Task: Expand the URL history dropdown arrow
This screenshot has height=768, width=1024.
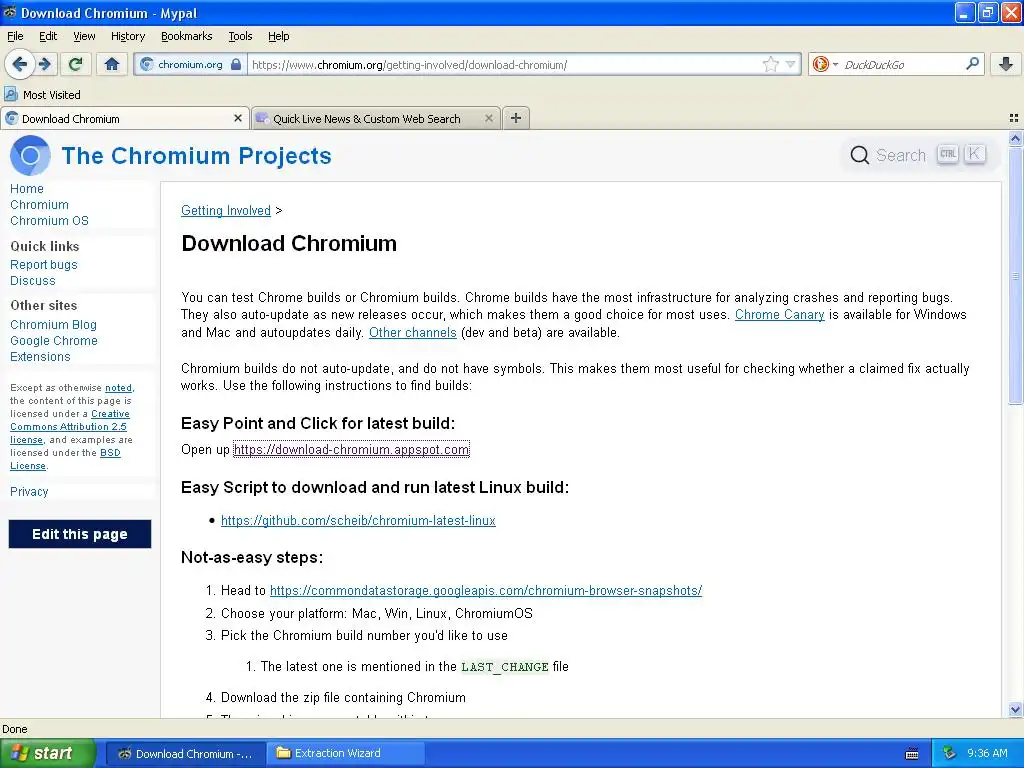Action: click(x=791, y=64)
